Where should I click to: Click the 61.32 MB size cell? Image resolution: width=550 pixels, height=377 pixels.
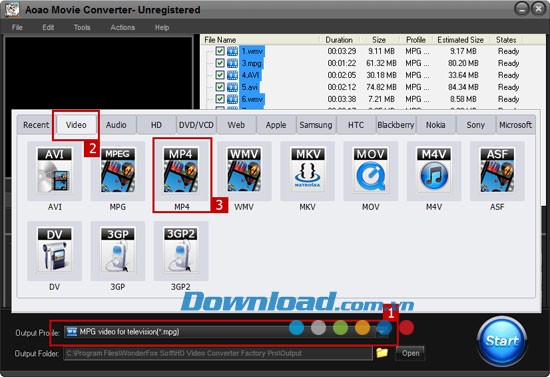[381, 63]
